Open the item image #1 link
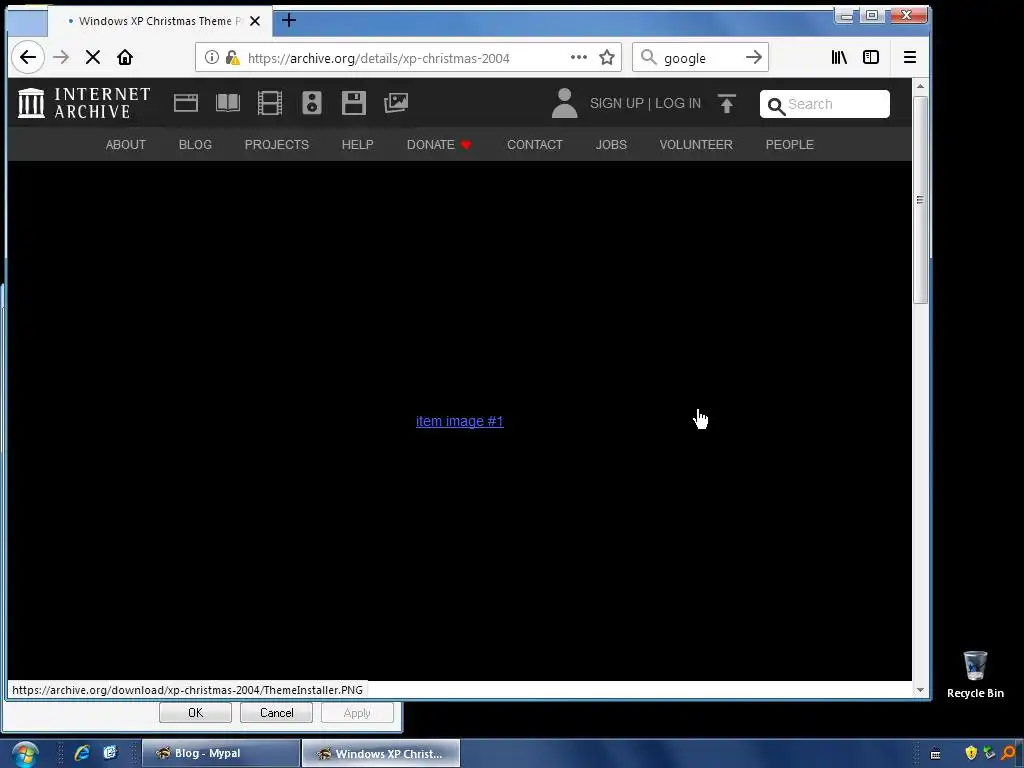1024x768 pixels. click(x=459, y=421)
